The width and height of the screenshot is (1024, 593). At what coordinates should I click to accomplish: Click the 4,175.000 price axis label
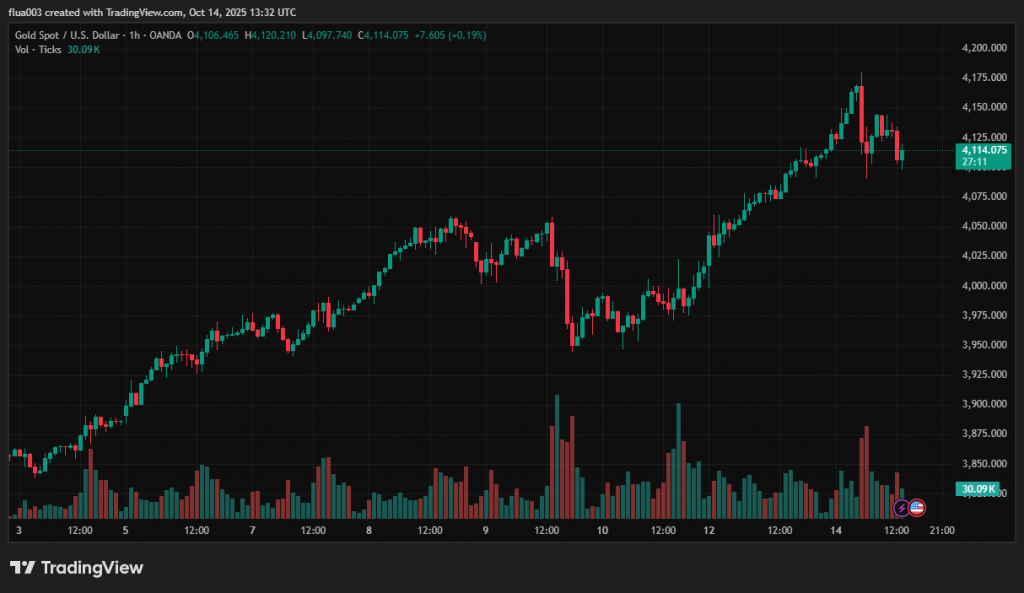pyautogui.click(x=981, y=77)
